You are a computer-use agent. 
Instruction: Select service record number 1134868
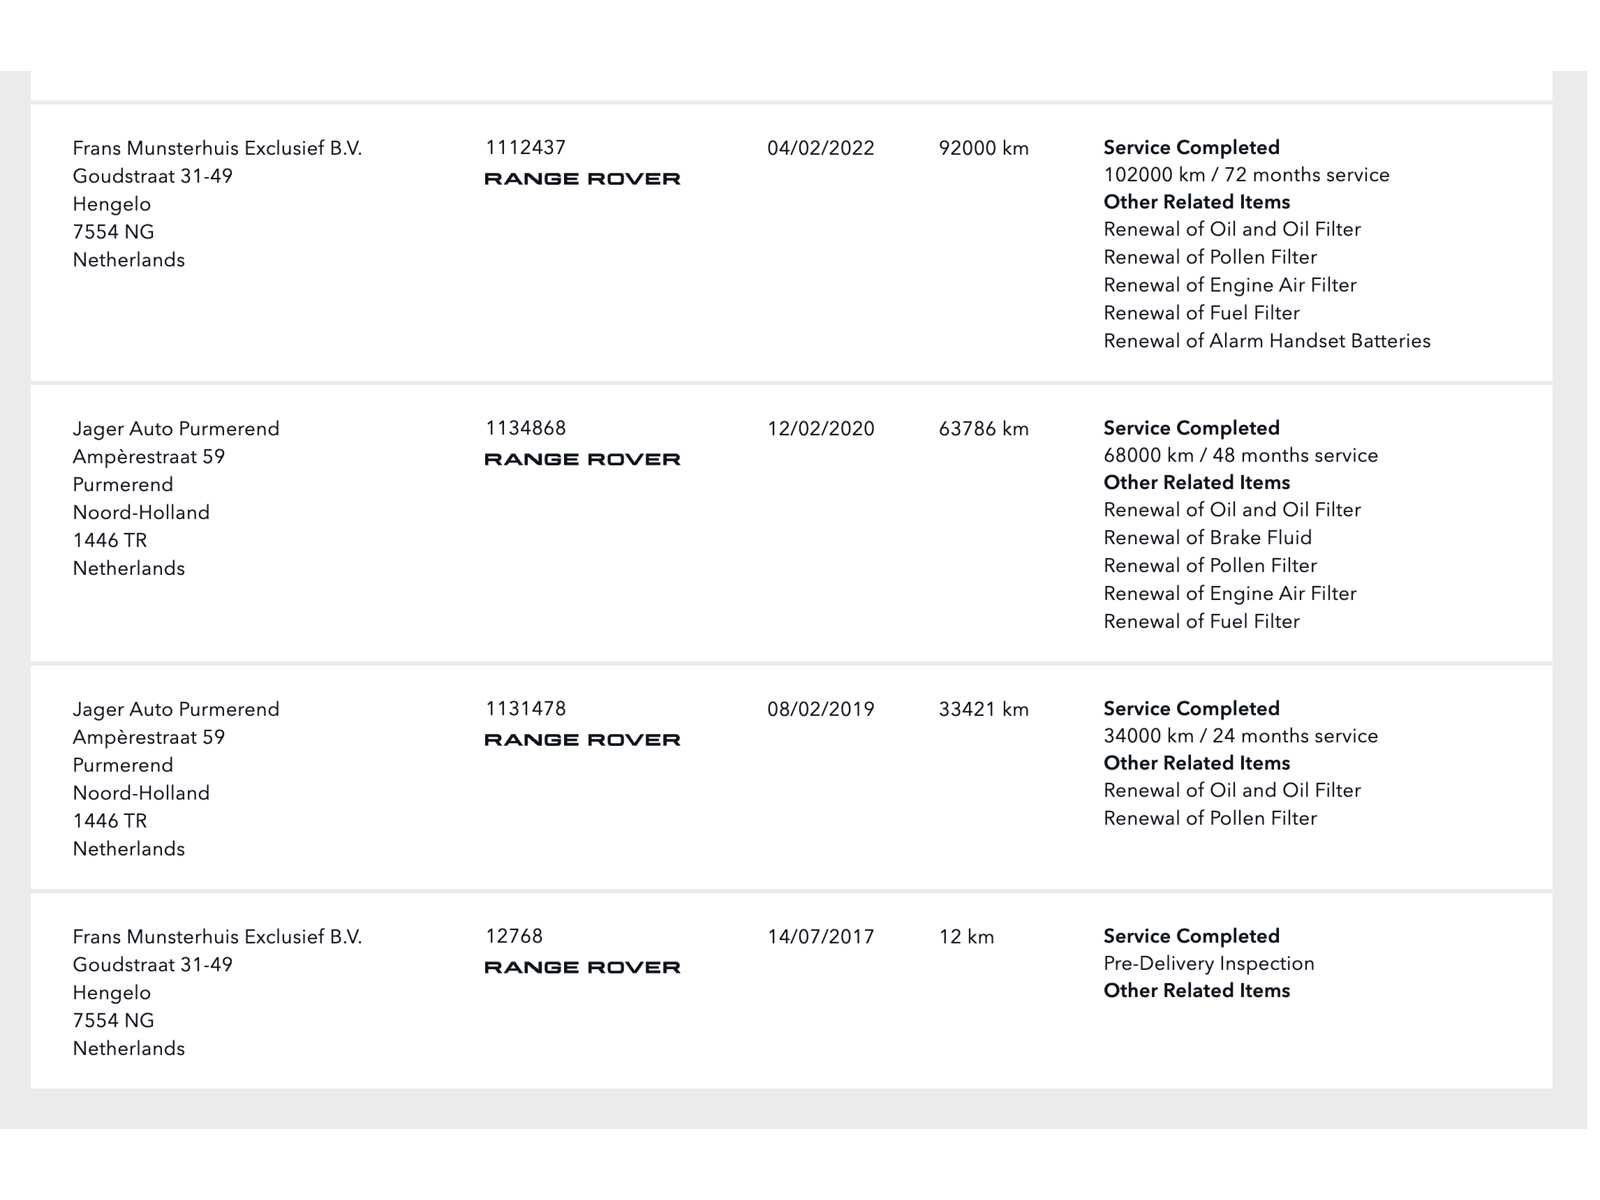point(526,428)
